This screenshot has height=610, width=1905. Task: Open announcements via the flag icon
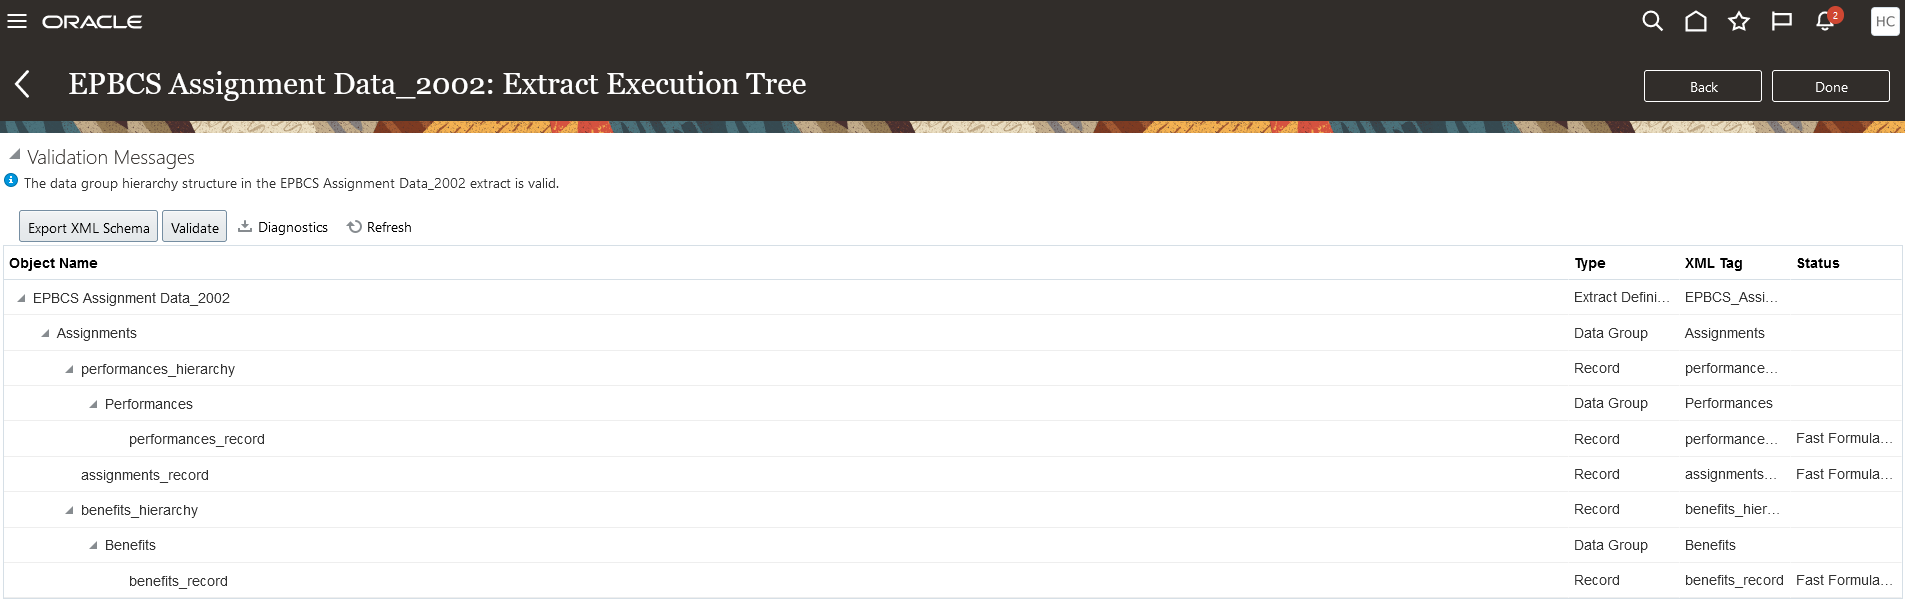[x=1781, y=20]
